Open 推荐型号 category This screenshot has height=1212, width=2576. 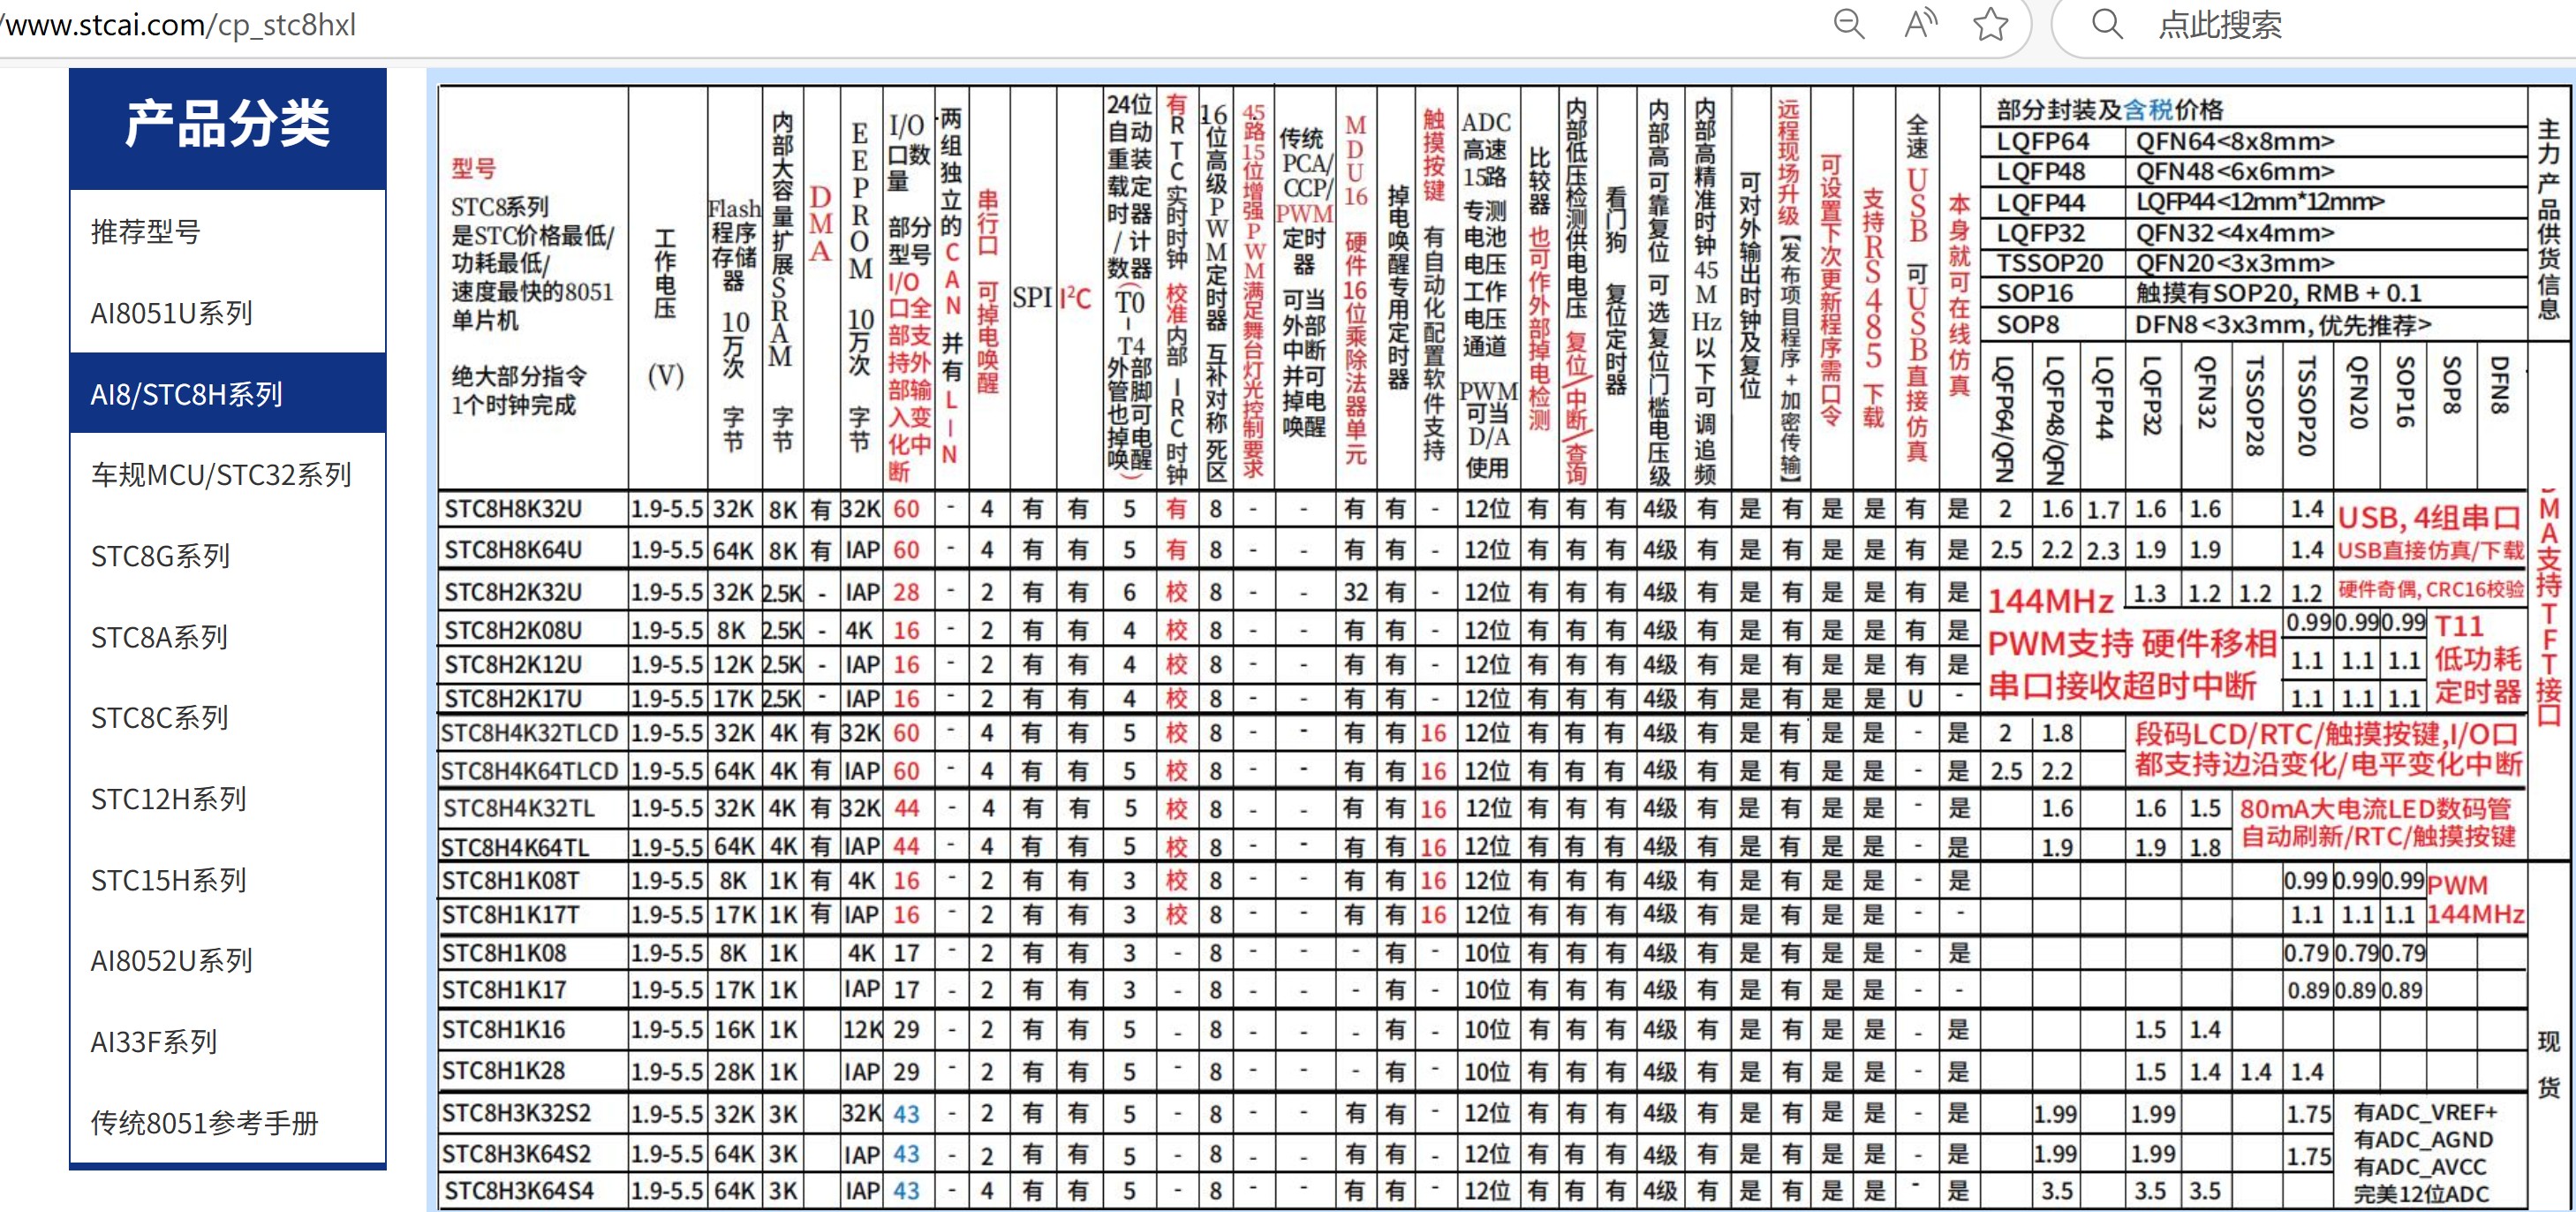tap(146, 232)
